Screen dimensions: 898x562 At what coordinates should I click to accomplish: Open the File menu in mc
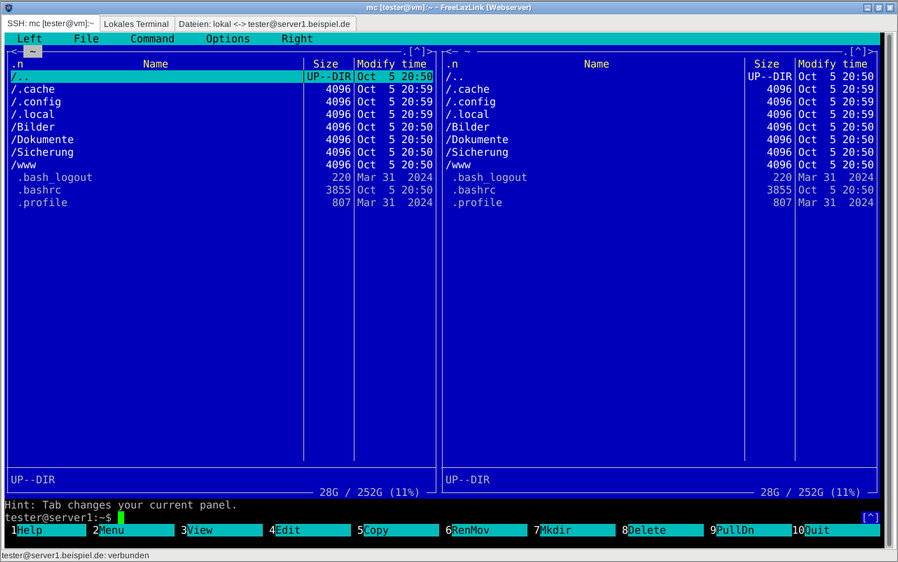click(x=86, y=39)
